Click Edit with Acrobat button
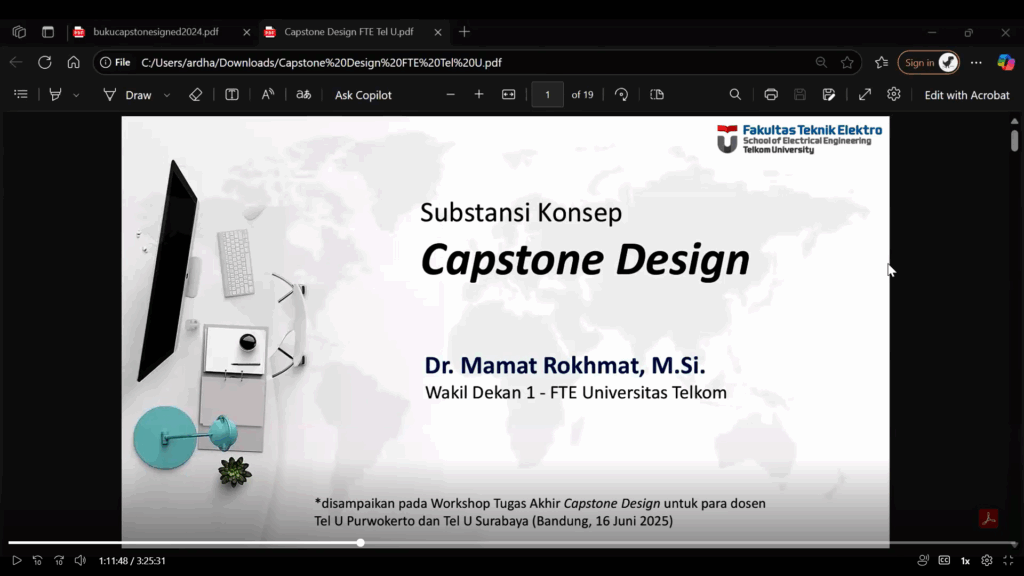Viewport: 1024px width, 576px height. (x=966, y=95)
